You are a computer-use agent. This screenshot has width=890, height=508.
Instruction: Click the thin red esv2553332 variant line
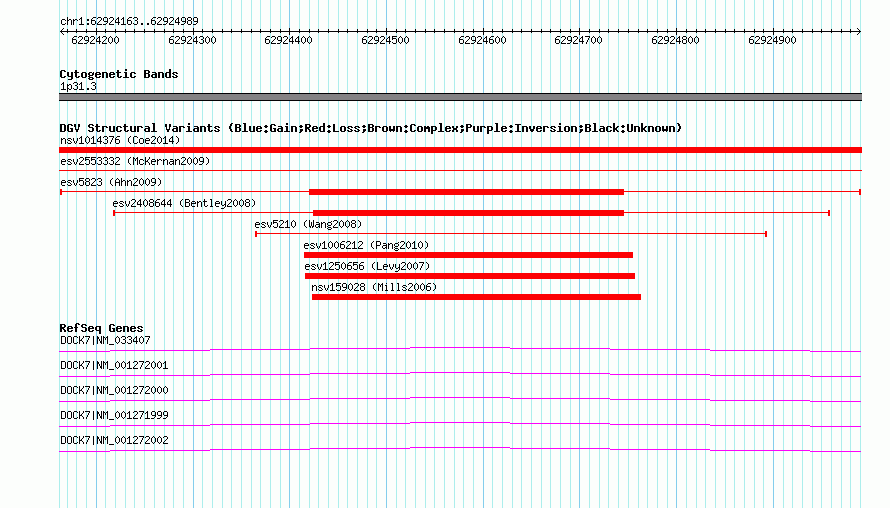tap(460, 170)
